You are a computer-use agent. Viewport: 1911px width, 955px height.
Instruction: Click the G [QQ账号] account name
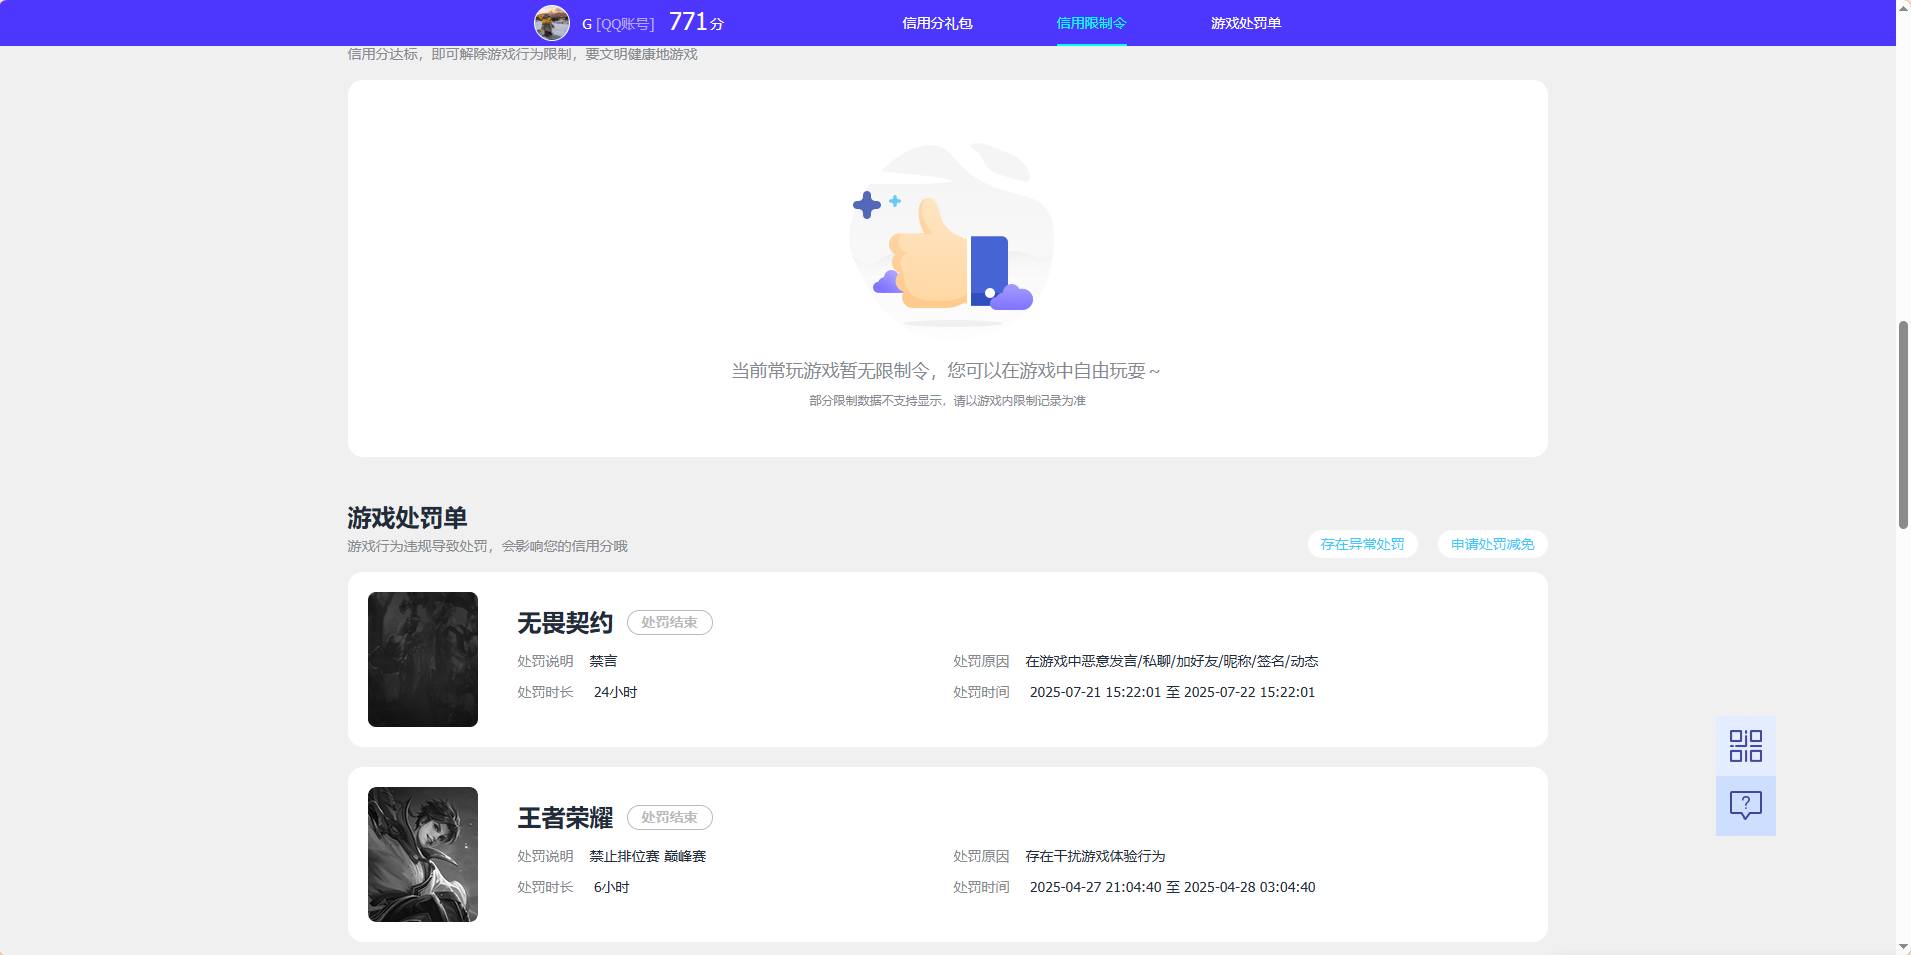(x=618, y=24)
